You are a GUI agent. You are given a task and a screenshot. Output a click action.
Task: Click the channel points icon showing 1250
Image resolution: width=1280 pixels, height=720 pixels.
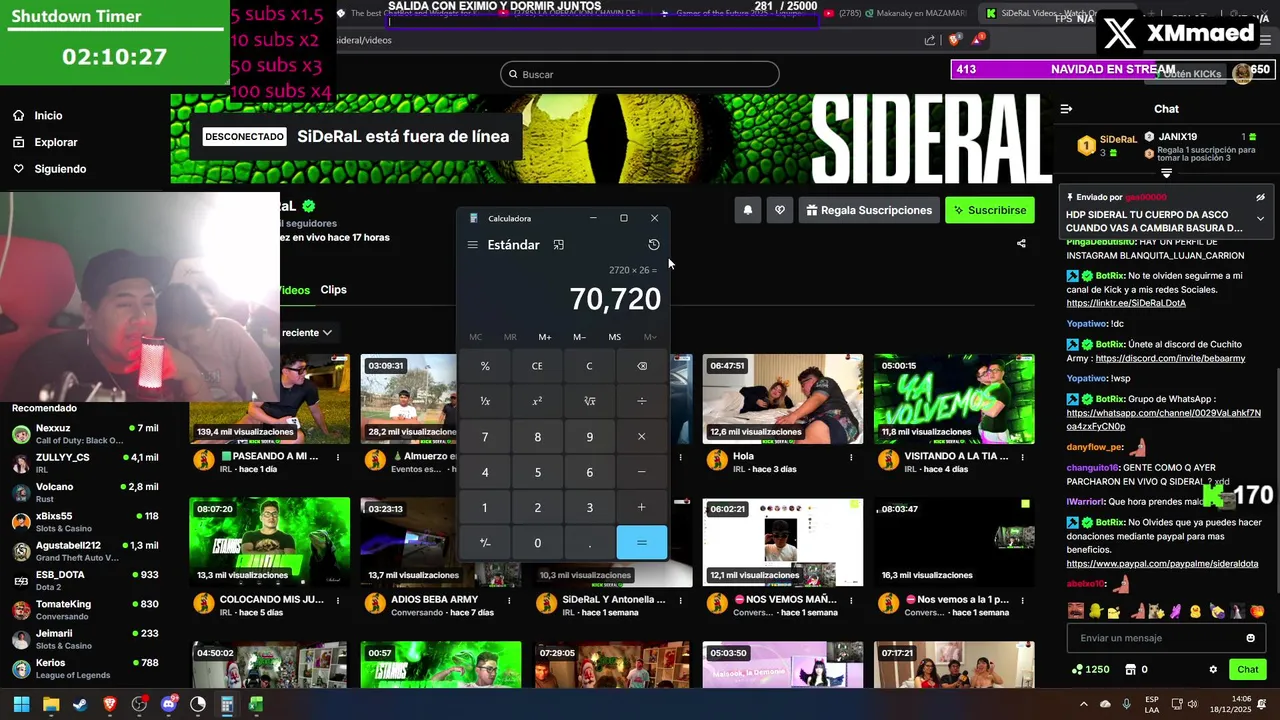pos(1090,669)
